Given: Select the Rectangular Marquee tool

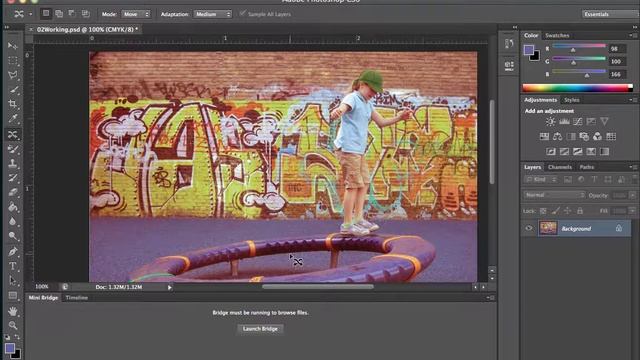Looking at the screenshot, I should [13, 60].
